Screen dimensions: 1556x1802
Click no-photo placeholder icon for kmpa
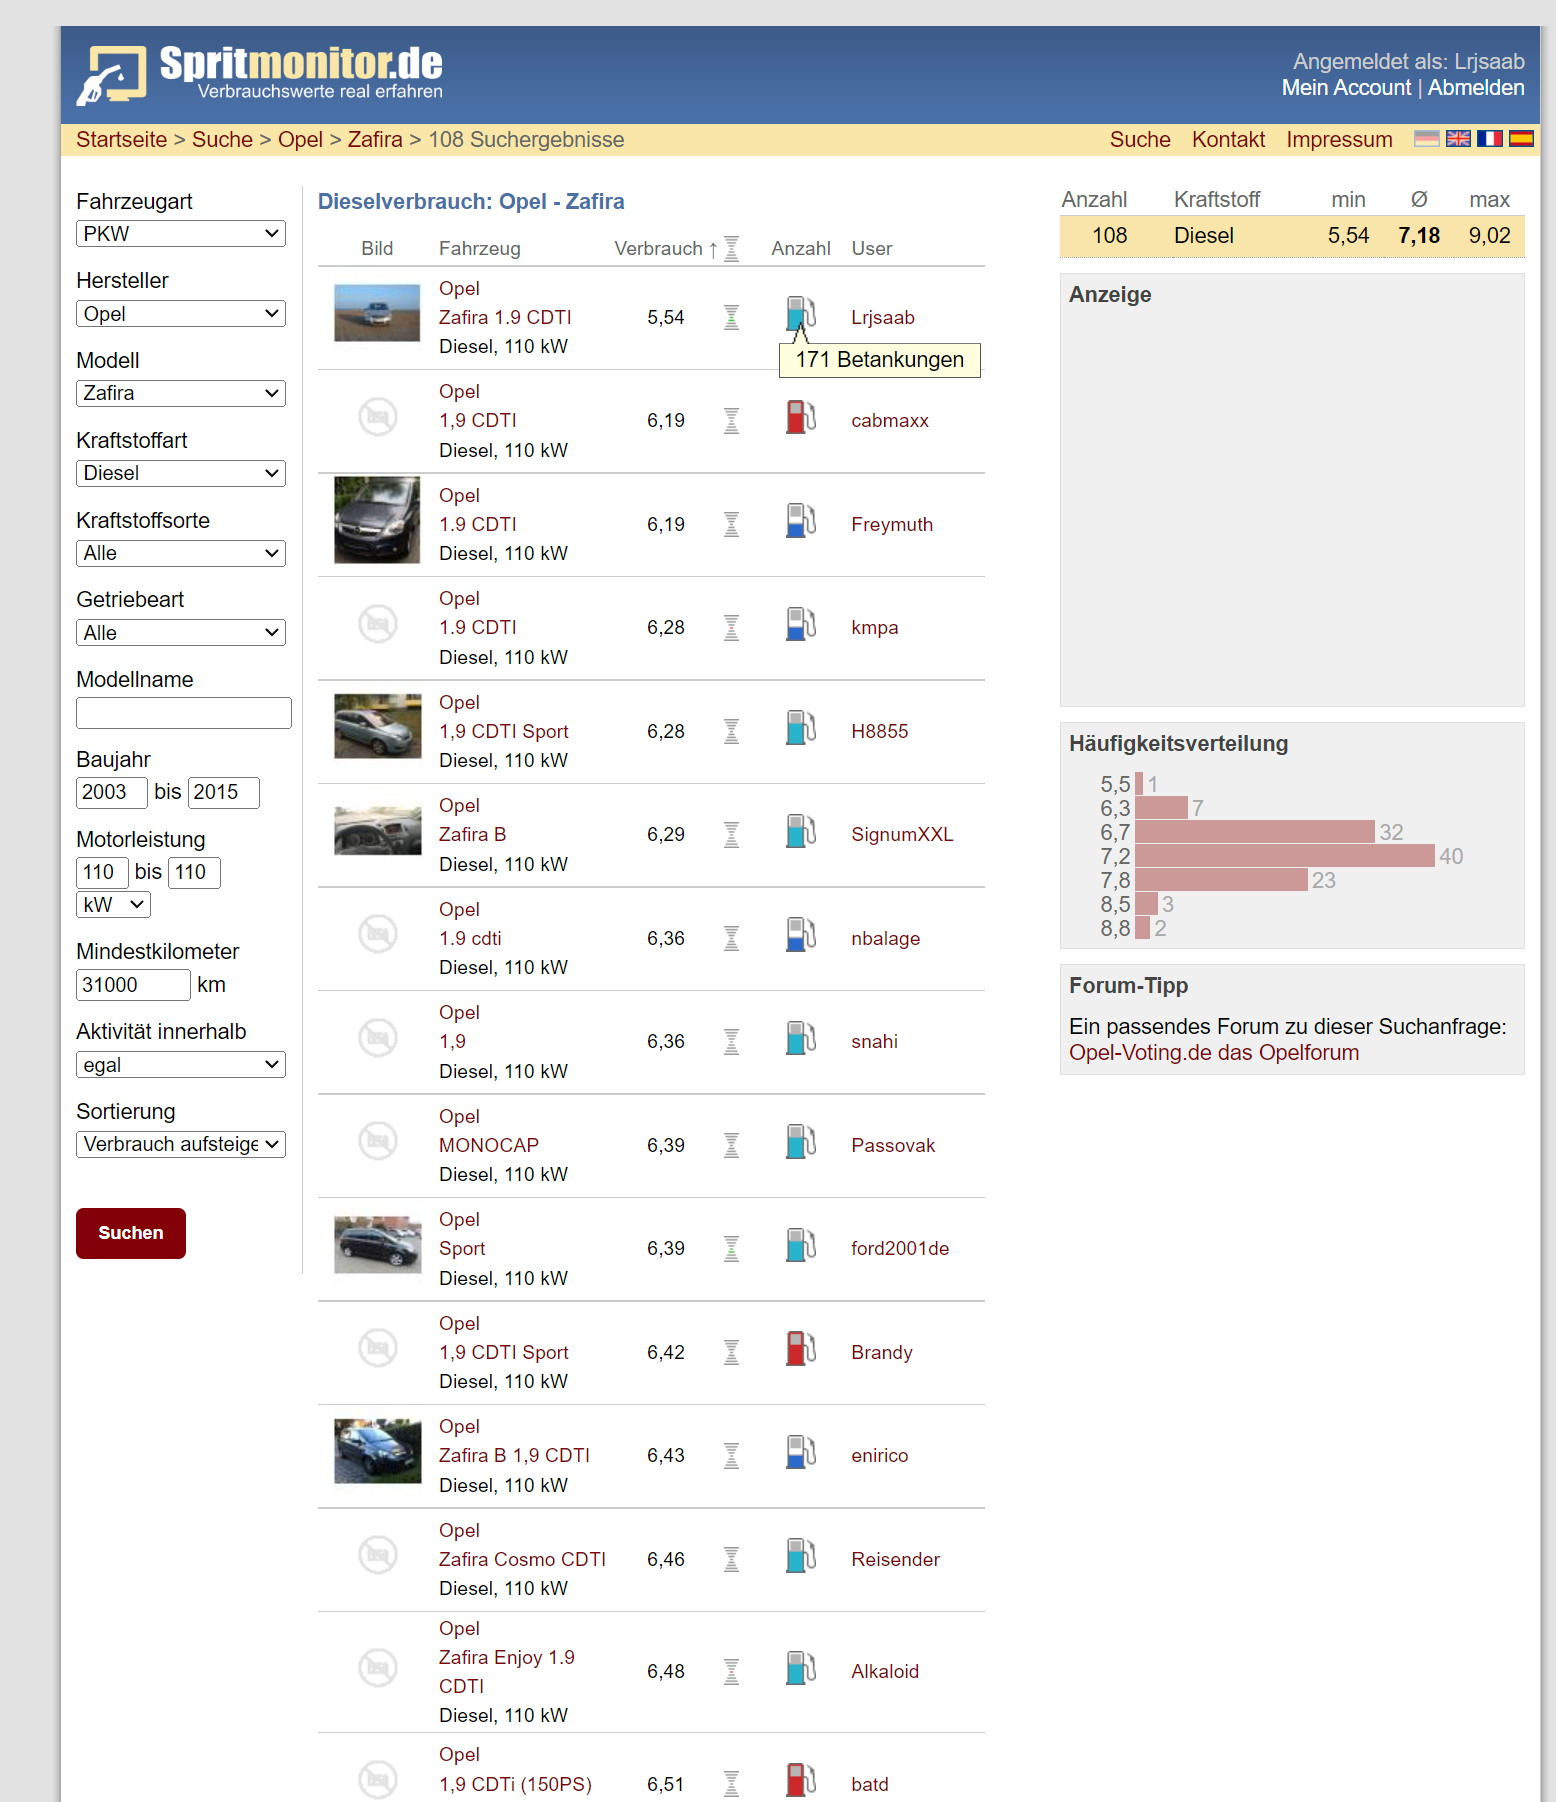[378, 624]
